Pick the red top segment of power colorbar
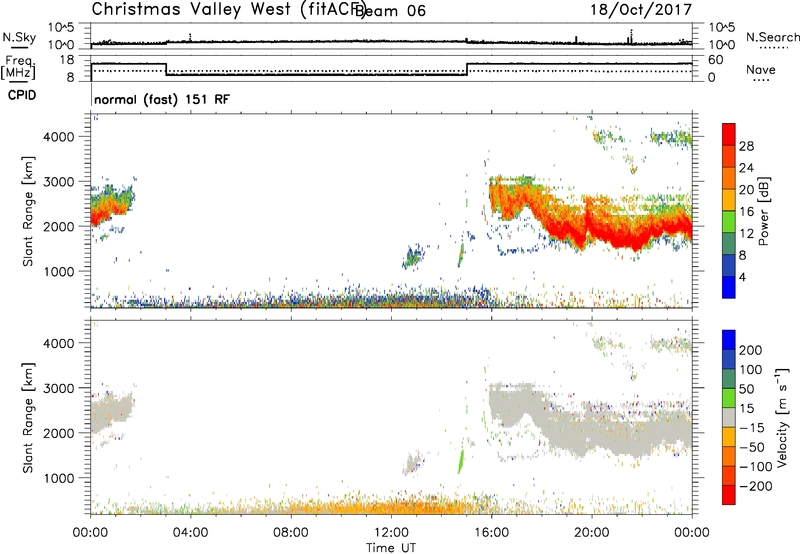This screenshot has height=554, width=800. (x=729, y=134)
